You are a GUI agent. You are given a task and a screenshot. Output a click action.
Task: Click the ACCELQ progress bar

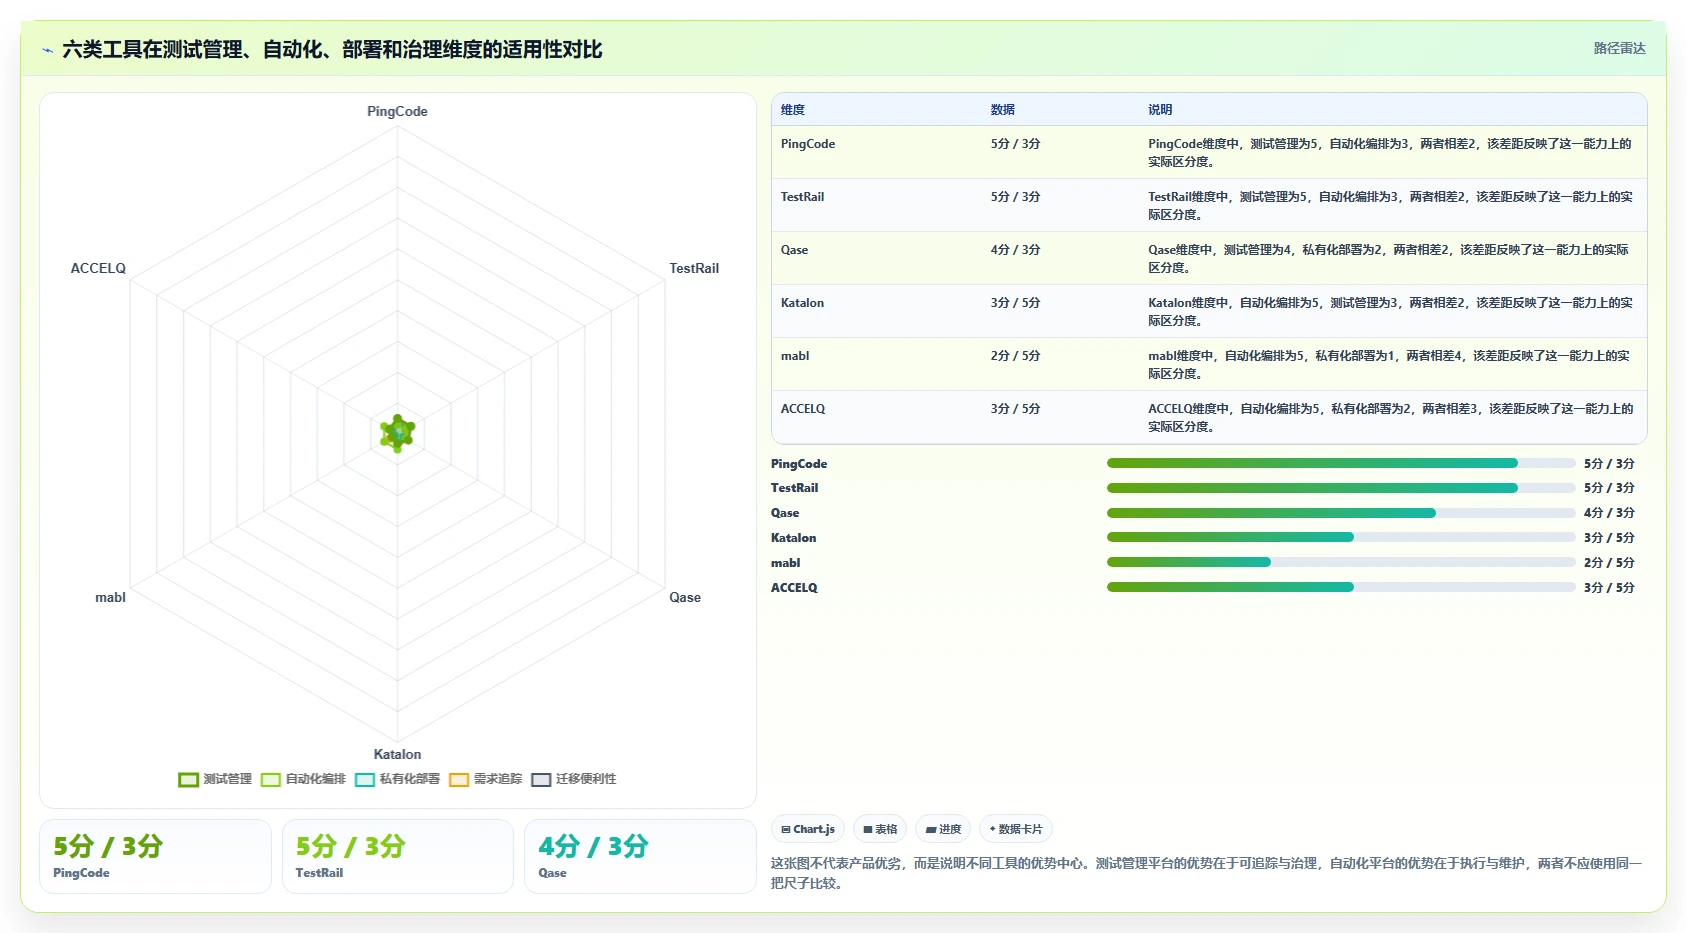point(1341,587)
